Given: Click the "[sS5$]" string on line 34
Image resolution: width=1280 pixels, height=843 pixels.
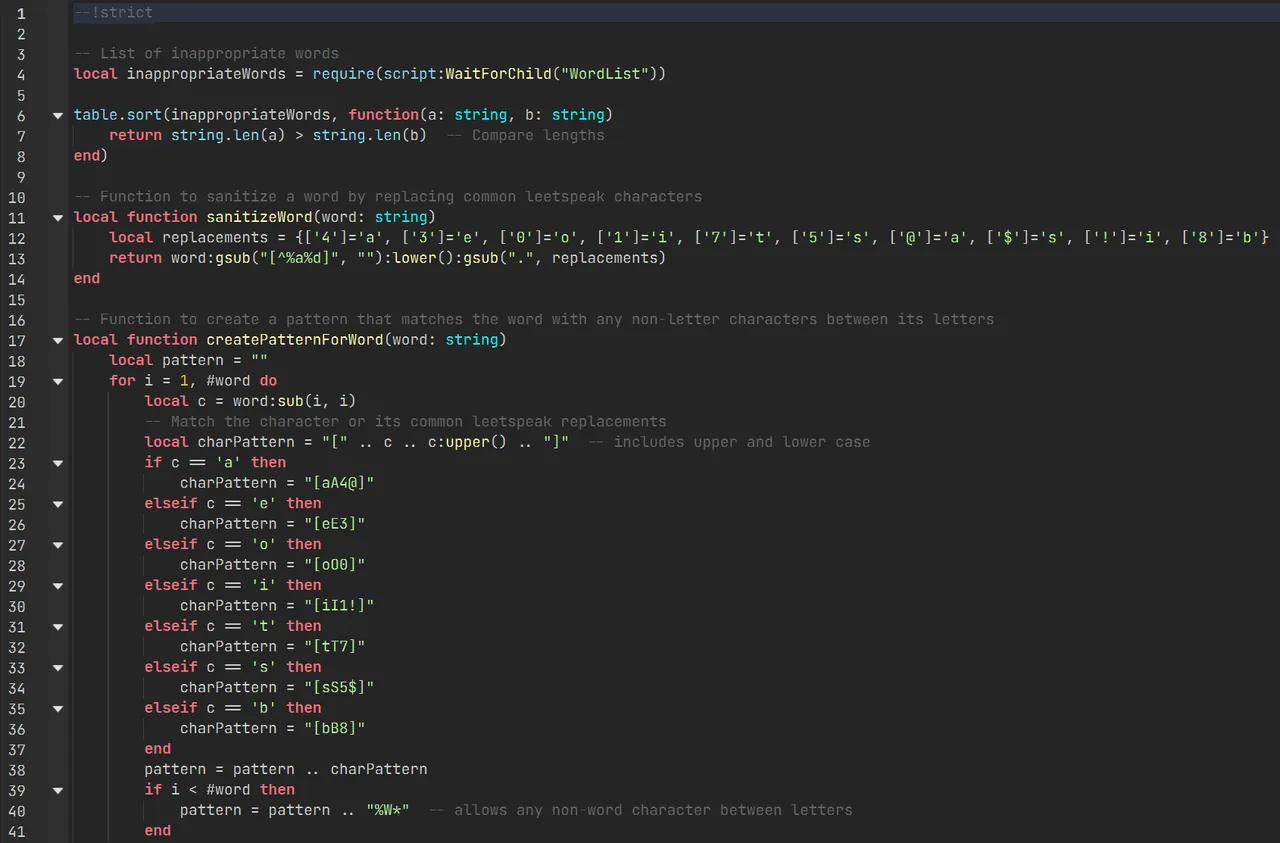Looking at the screenshot, I should 338,687.
